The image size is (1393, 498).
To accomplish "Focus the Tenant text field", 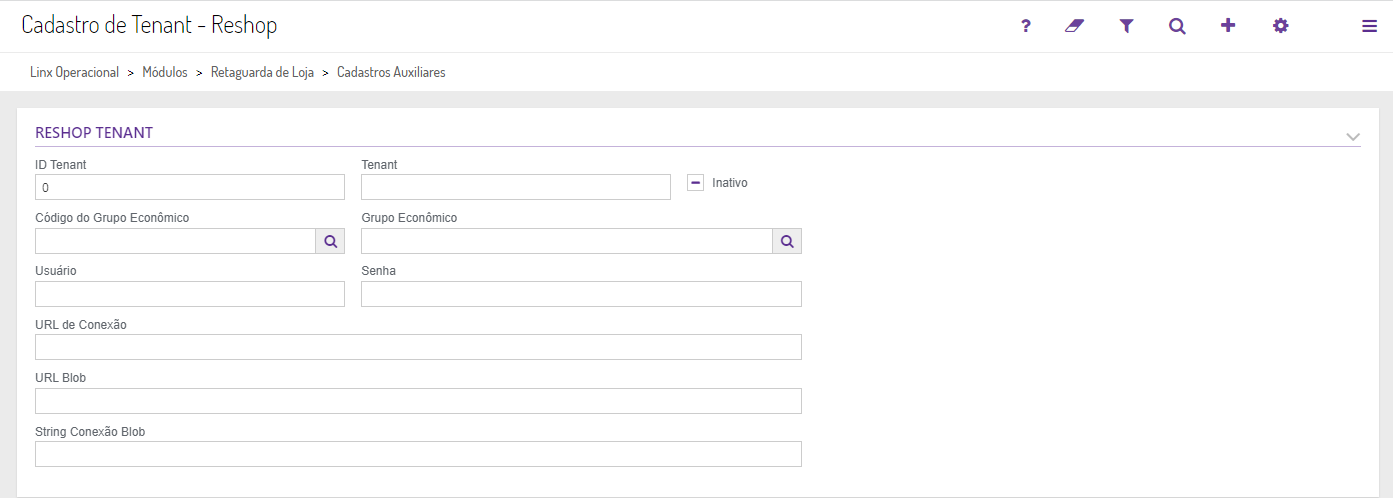I will click(515, 187).
